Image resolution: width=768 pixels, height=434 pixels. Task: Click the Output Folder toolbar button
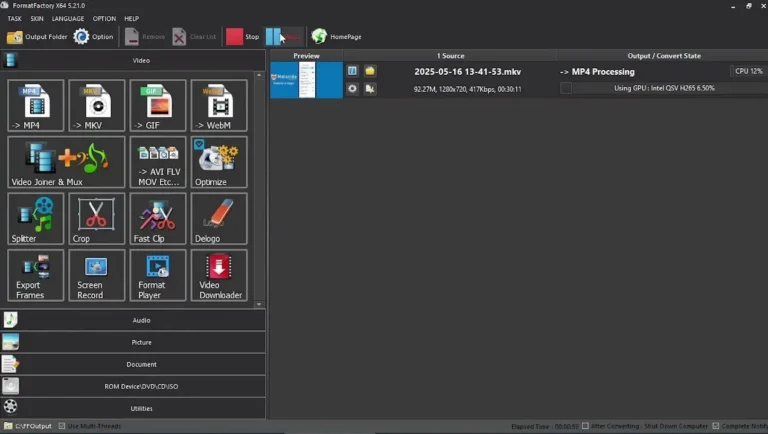pos(37,37)
